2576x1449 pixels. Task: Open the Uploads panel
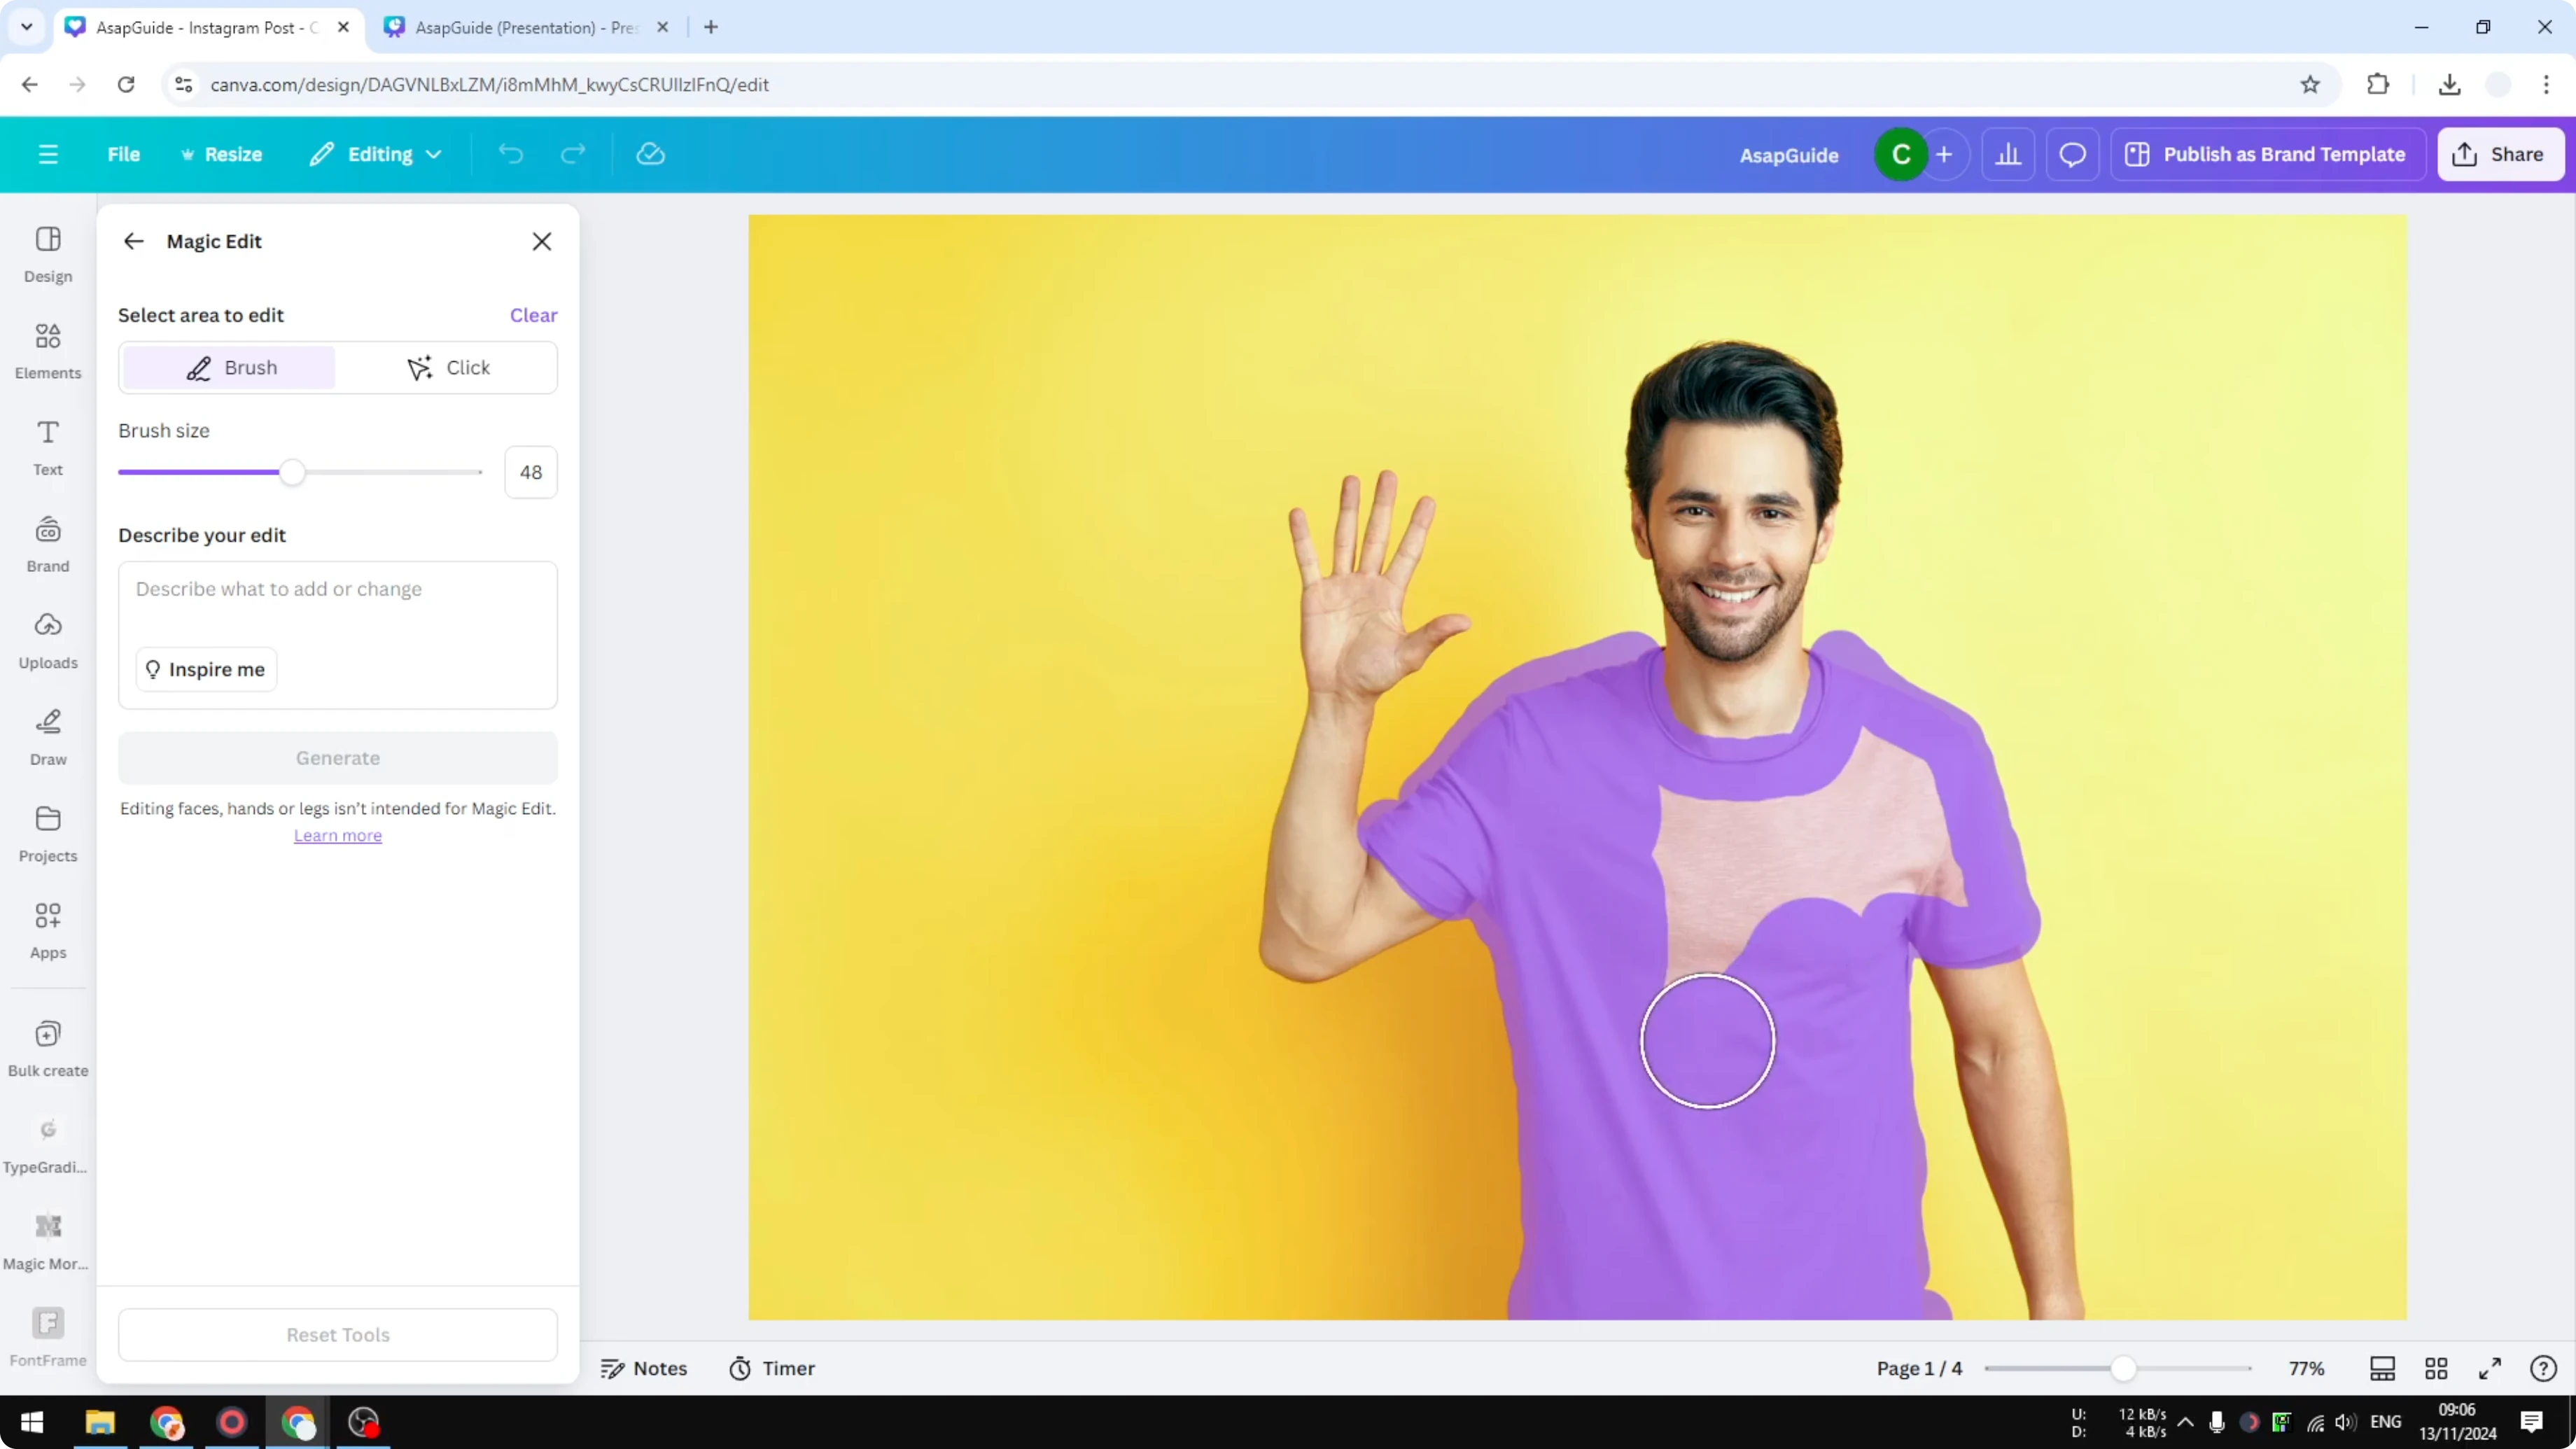point(47,640)
